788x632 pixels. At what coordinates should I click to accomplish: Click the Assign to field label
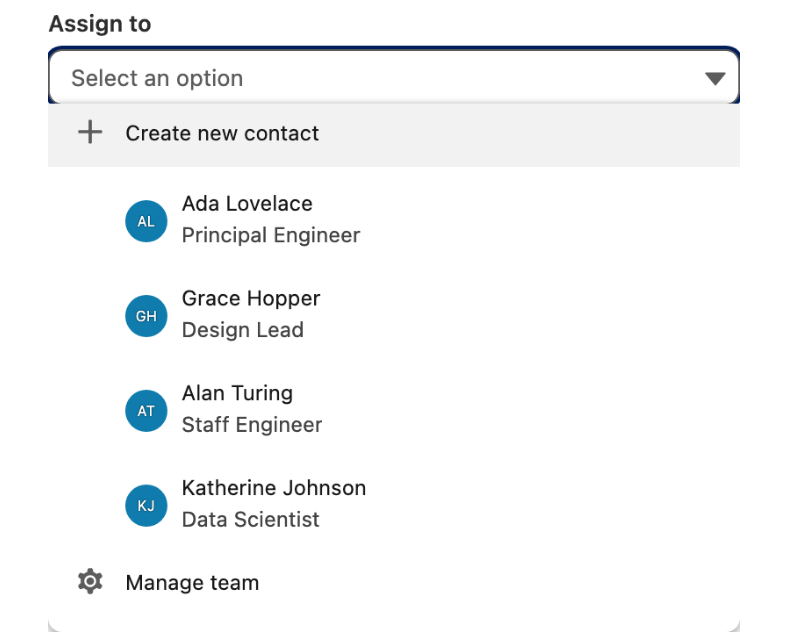[x=100, y=24]
